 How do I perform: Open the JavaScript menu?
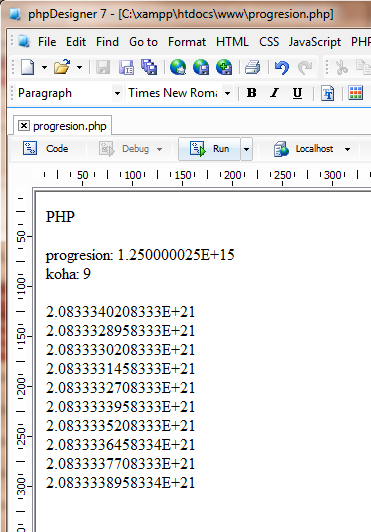[x=315, y=42]
